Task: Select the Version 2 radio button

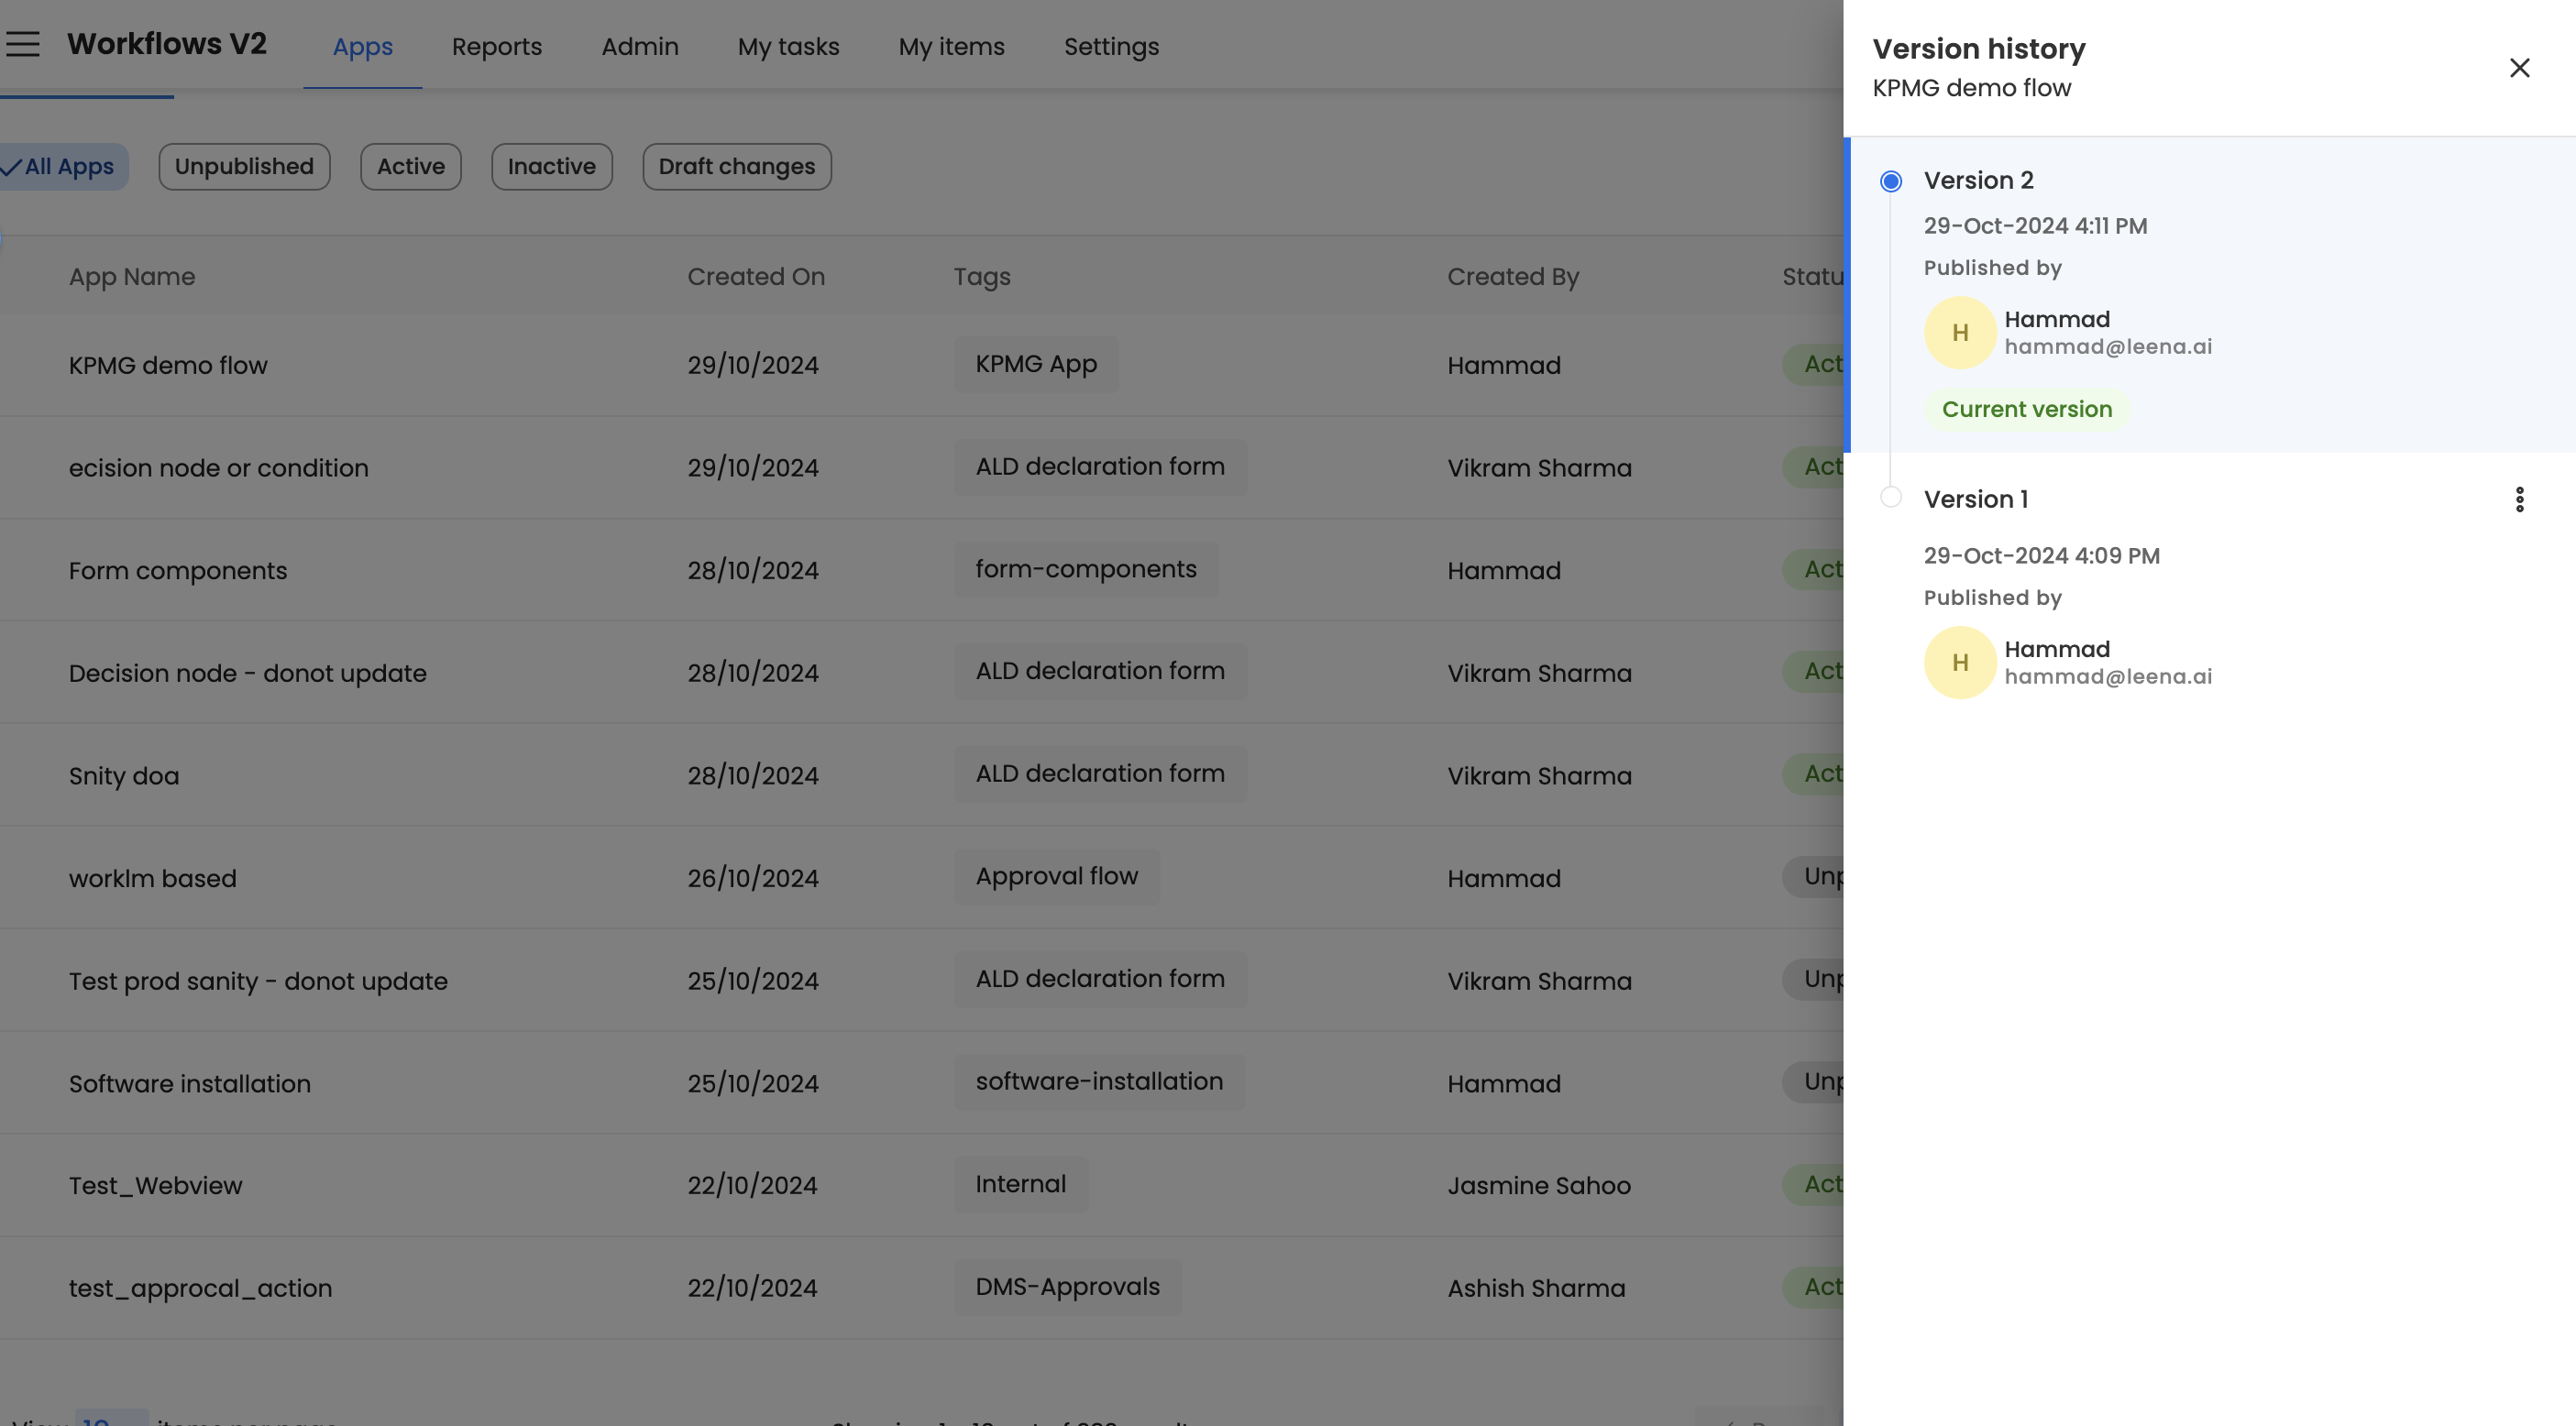Action: click(1890, 181)
